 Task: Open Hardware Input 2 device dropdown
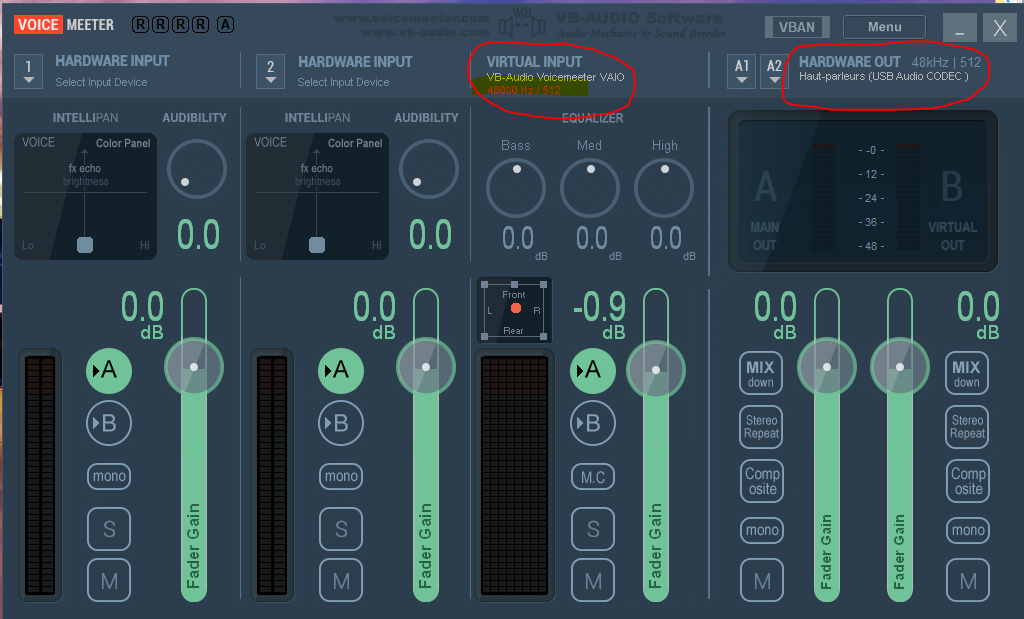pos(270,71)
